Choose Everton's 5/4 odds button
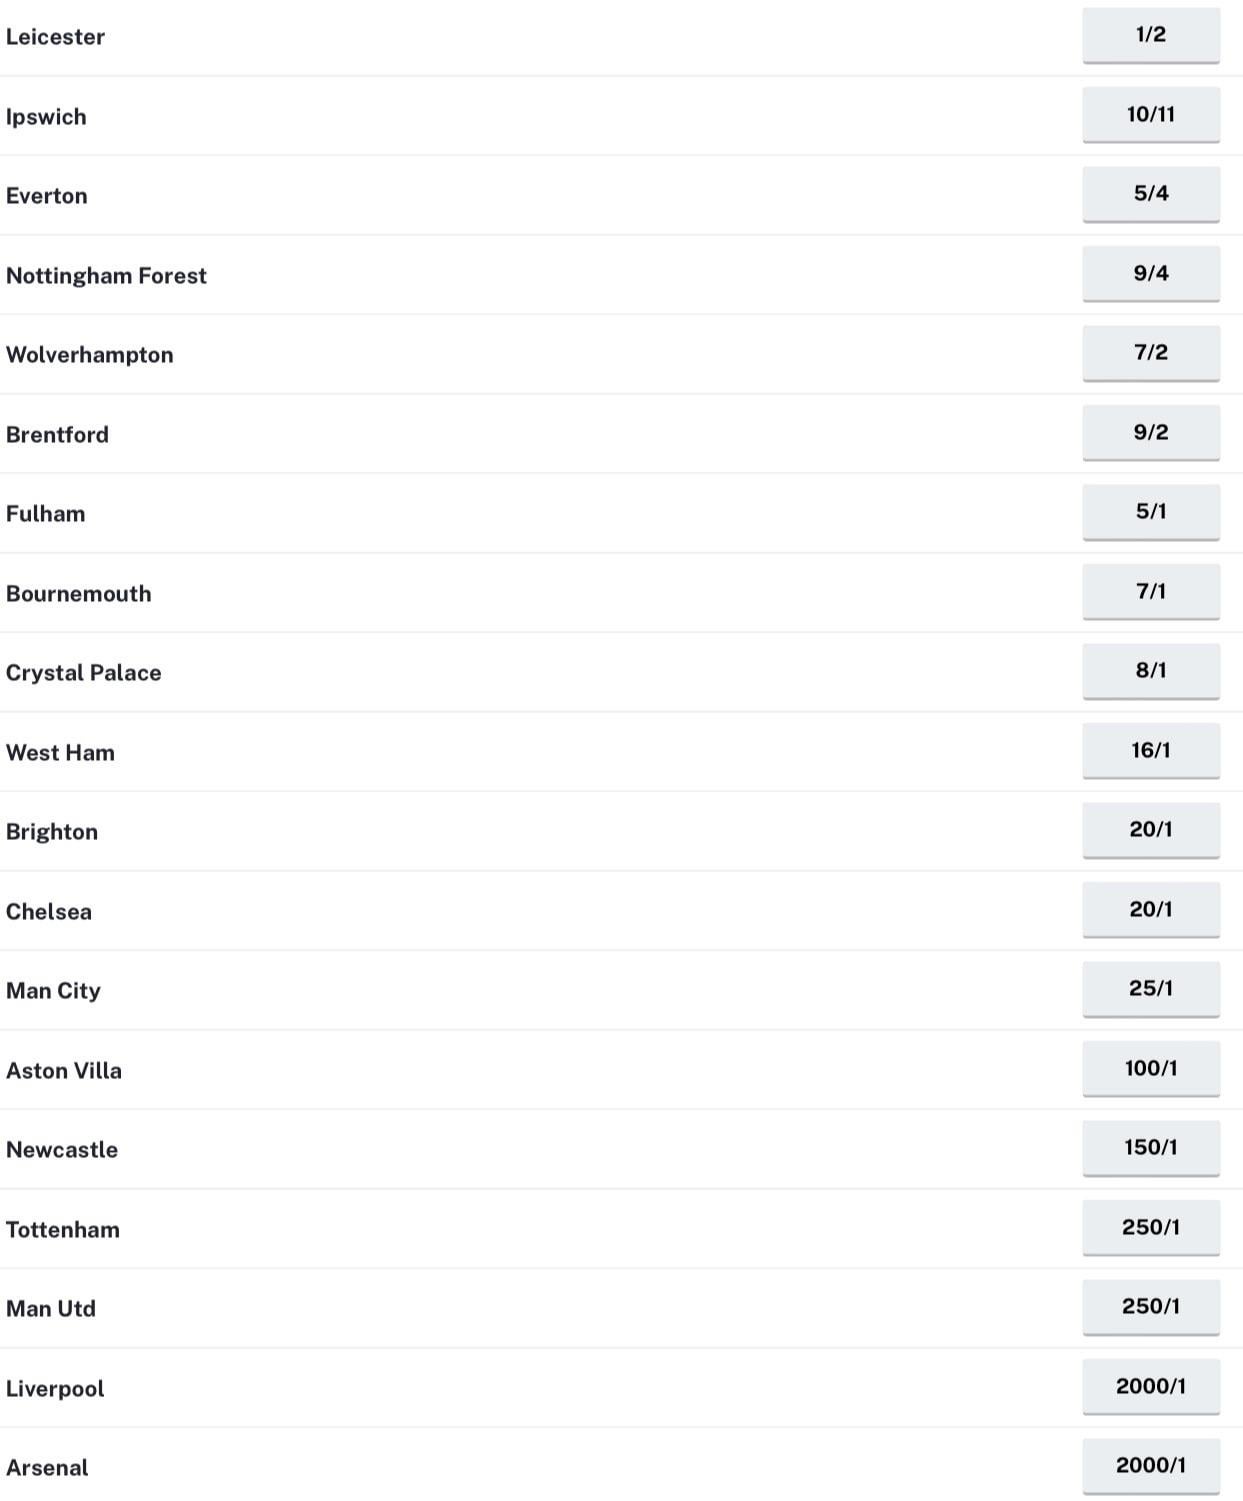Image resolution: width=1243 pixels, height=1501 pixels. tap(1151, 194)
